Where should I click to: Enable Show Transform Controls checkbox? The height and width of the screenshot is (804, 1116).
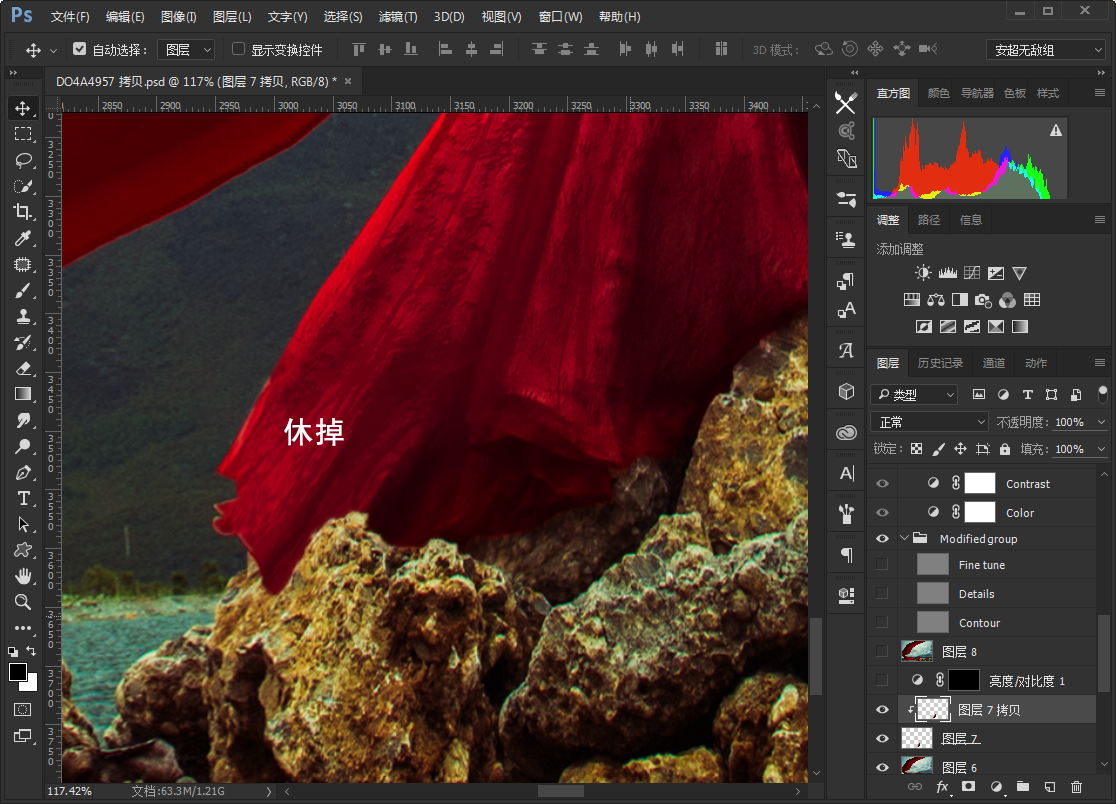tap(238, 49)
